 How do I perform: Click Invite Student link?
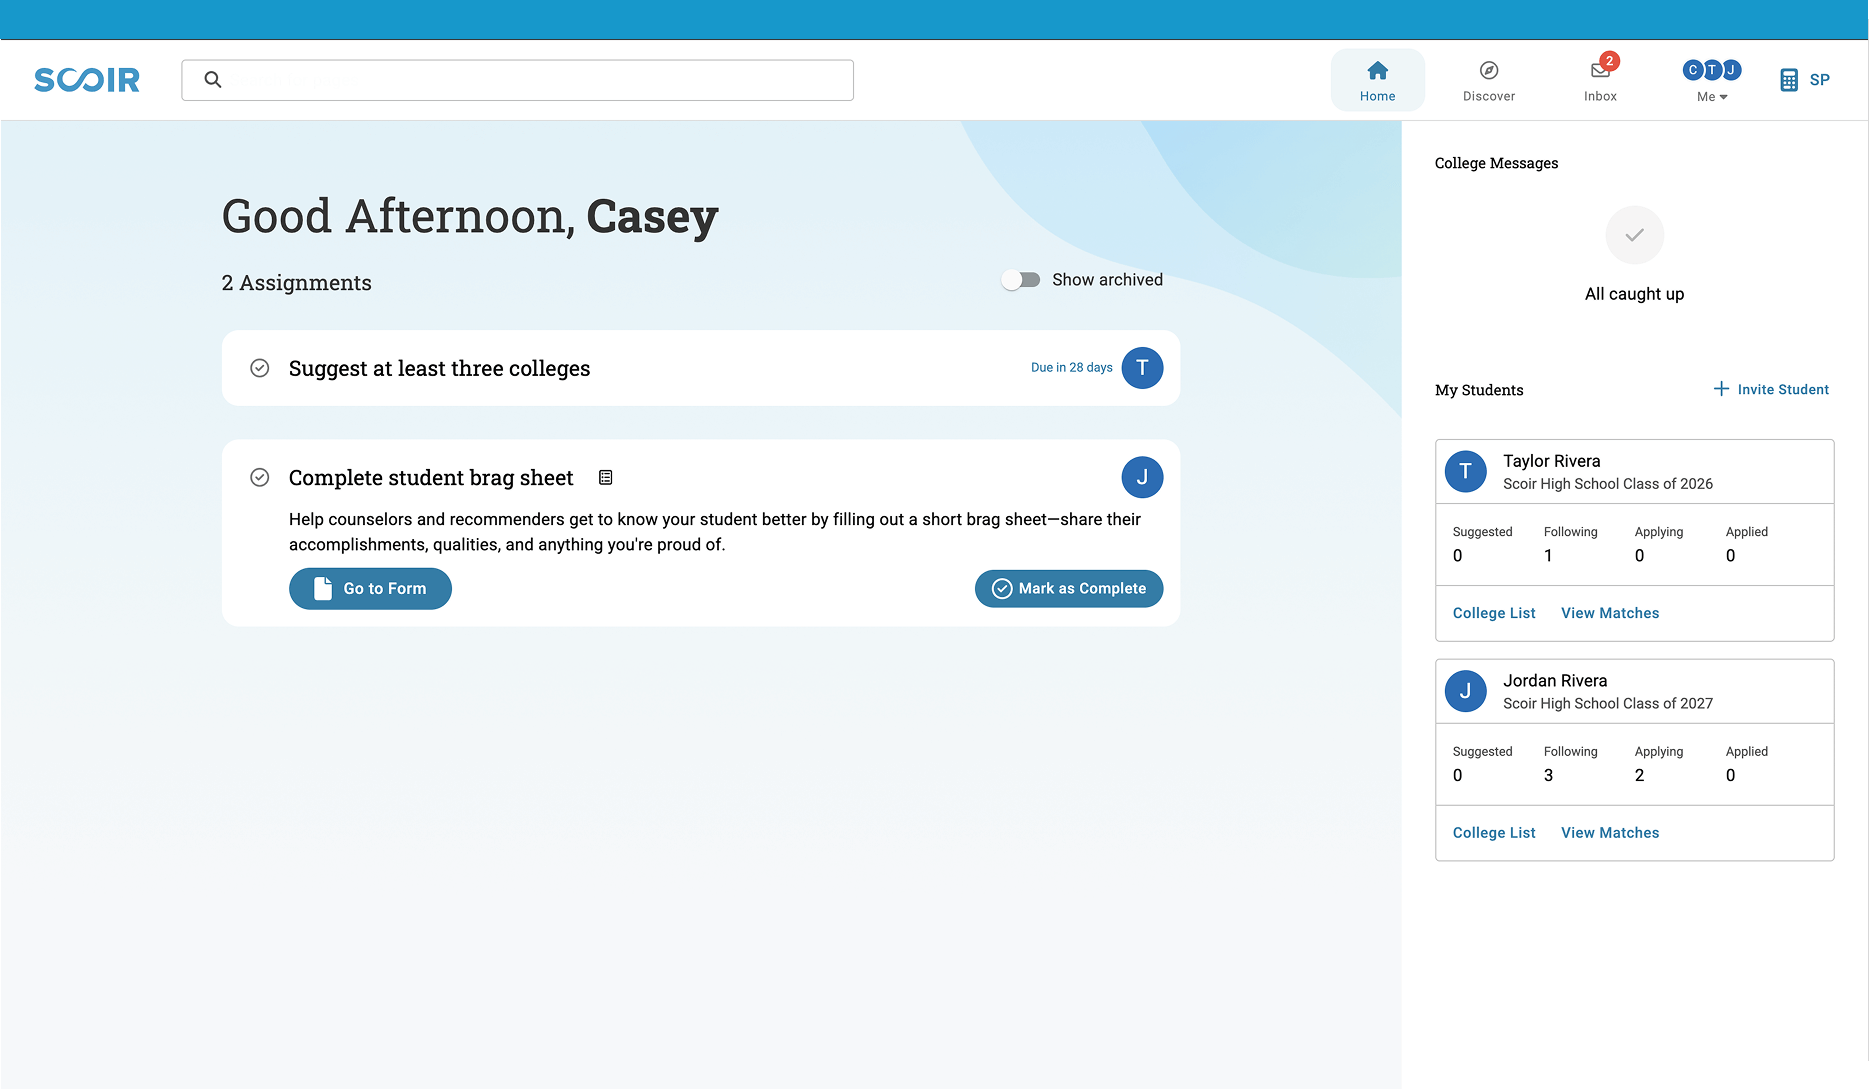pos(1771,389)
